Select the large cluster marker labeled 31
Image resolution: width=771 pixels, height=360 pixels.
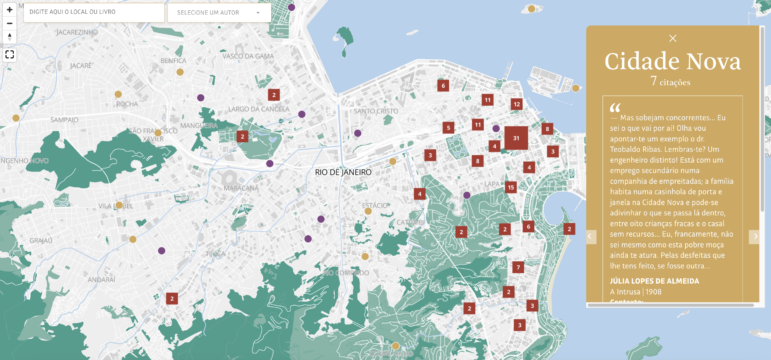pos(516,138)
